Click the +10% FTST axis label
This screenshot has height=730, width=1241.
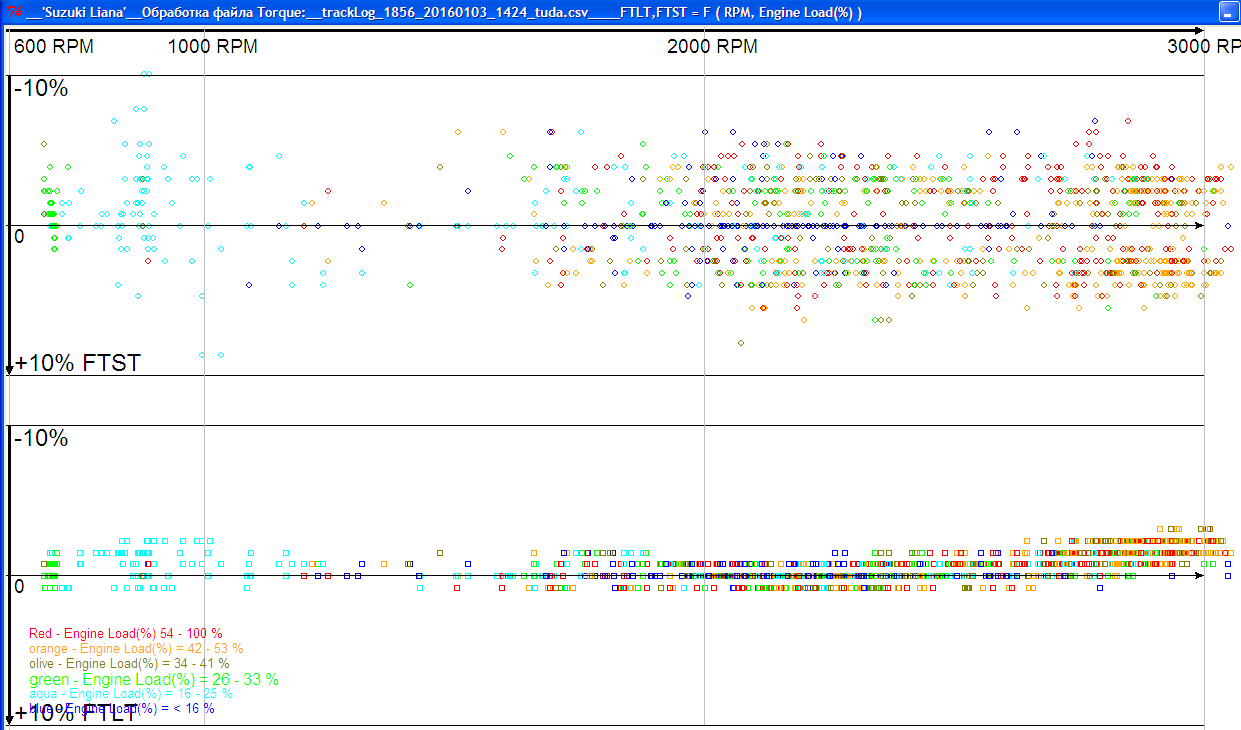[78, 362]
